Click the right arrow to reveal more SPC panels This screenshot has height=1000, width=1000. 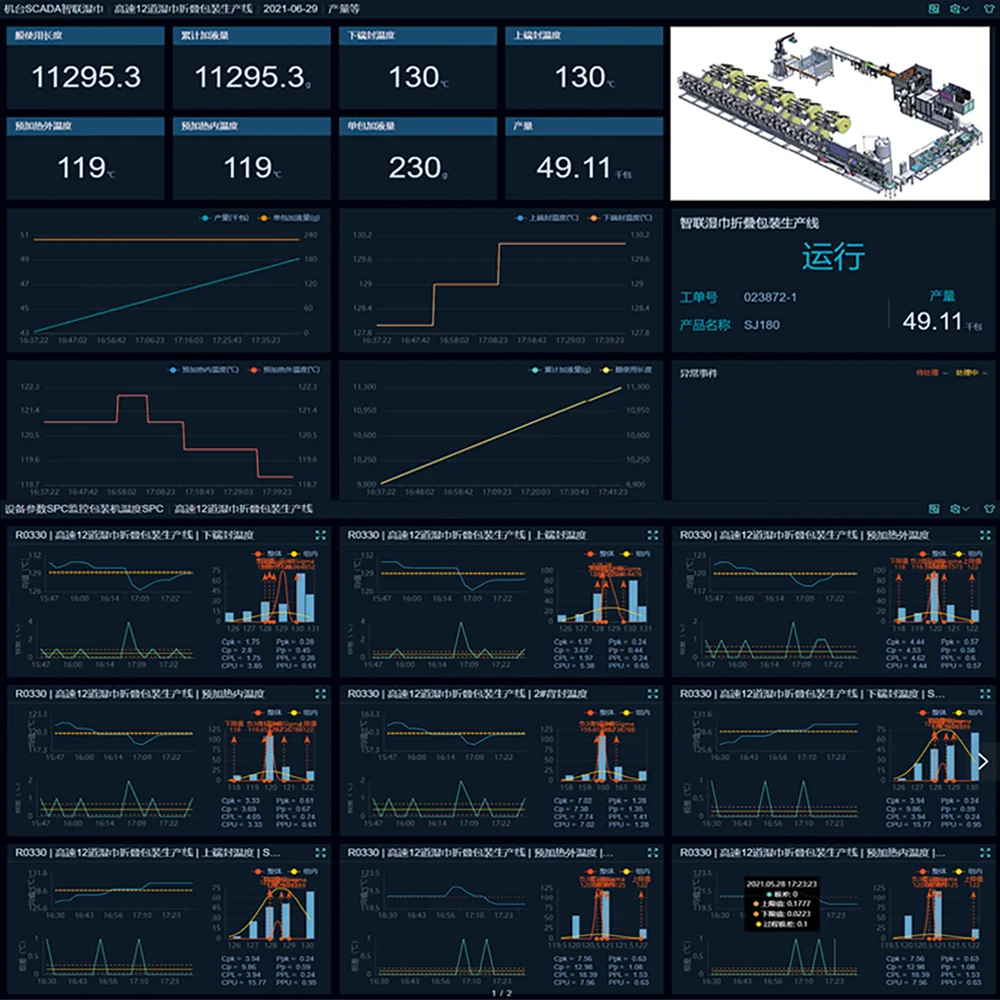click(984, 762)
